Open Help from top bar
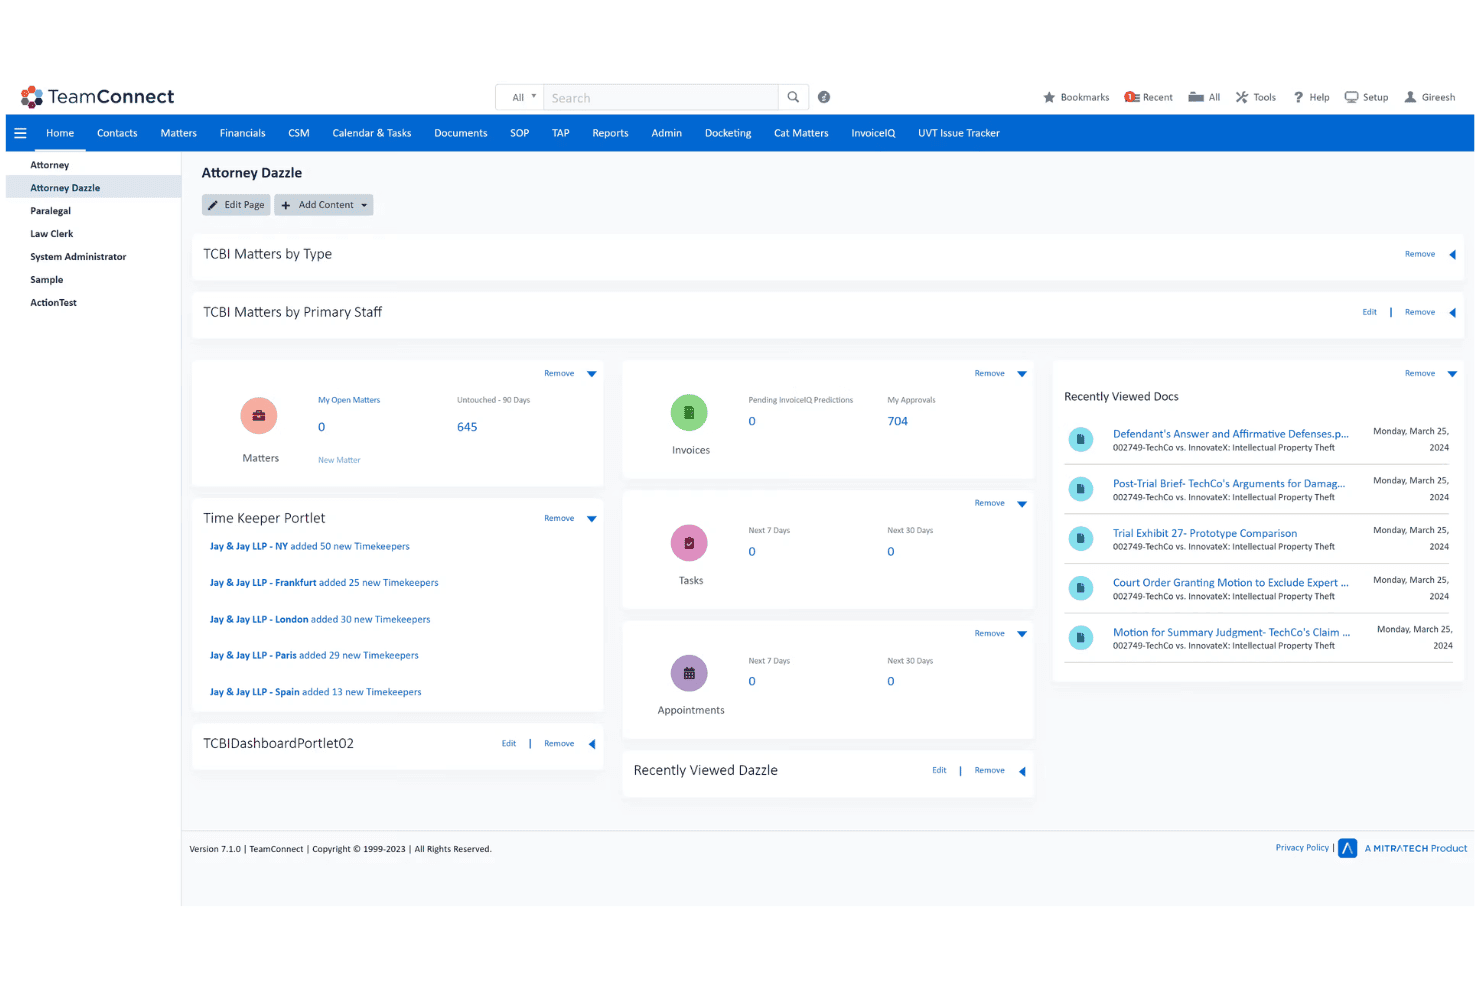Image resolution: width=1480 pixels, height=987 pixels. [1311, 97]
